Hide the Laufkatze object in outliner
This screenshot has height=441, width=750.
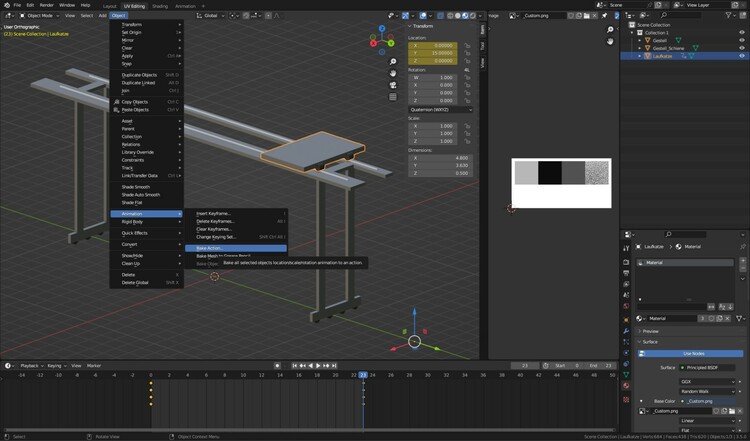741,56
